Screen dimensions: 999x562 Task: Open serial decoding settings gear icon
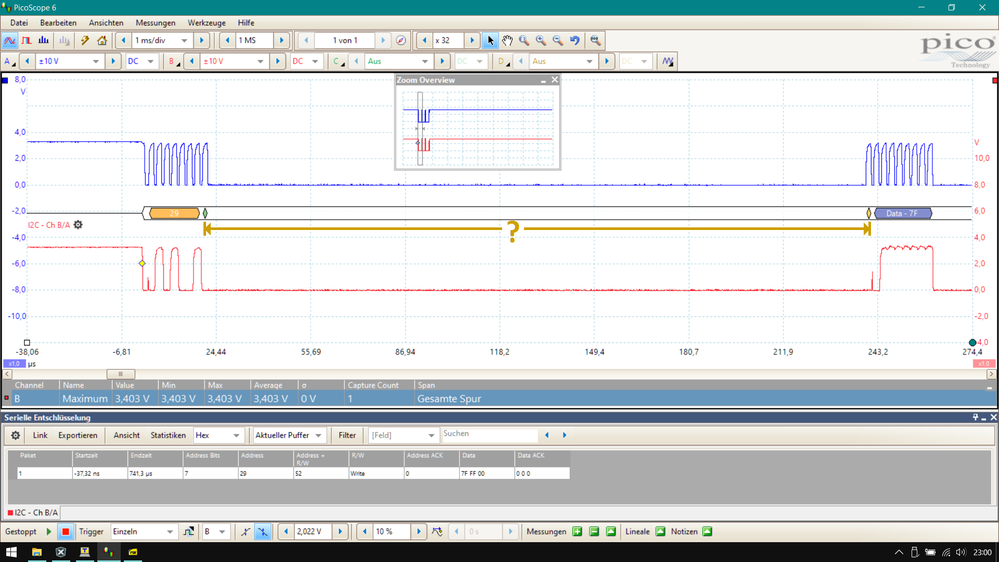[15, 435]
